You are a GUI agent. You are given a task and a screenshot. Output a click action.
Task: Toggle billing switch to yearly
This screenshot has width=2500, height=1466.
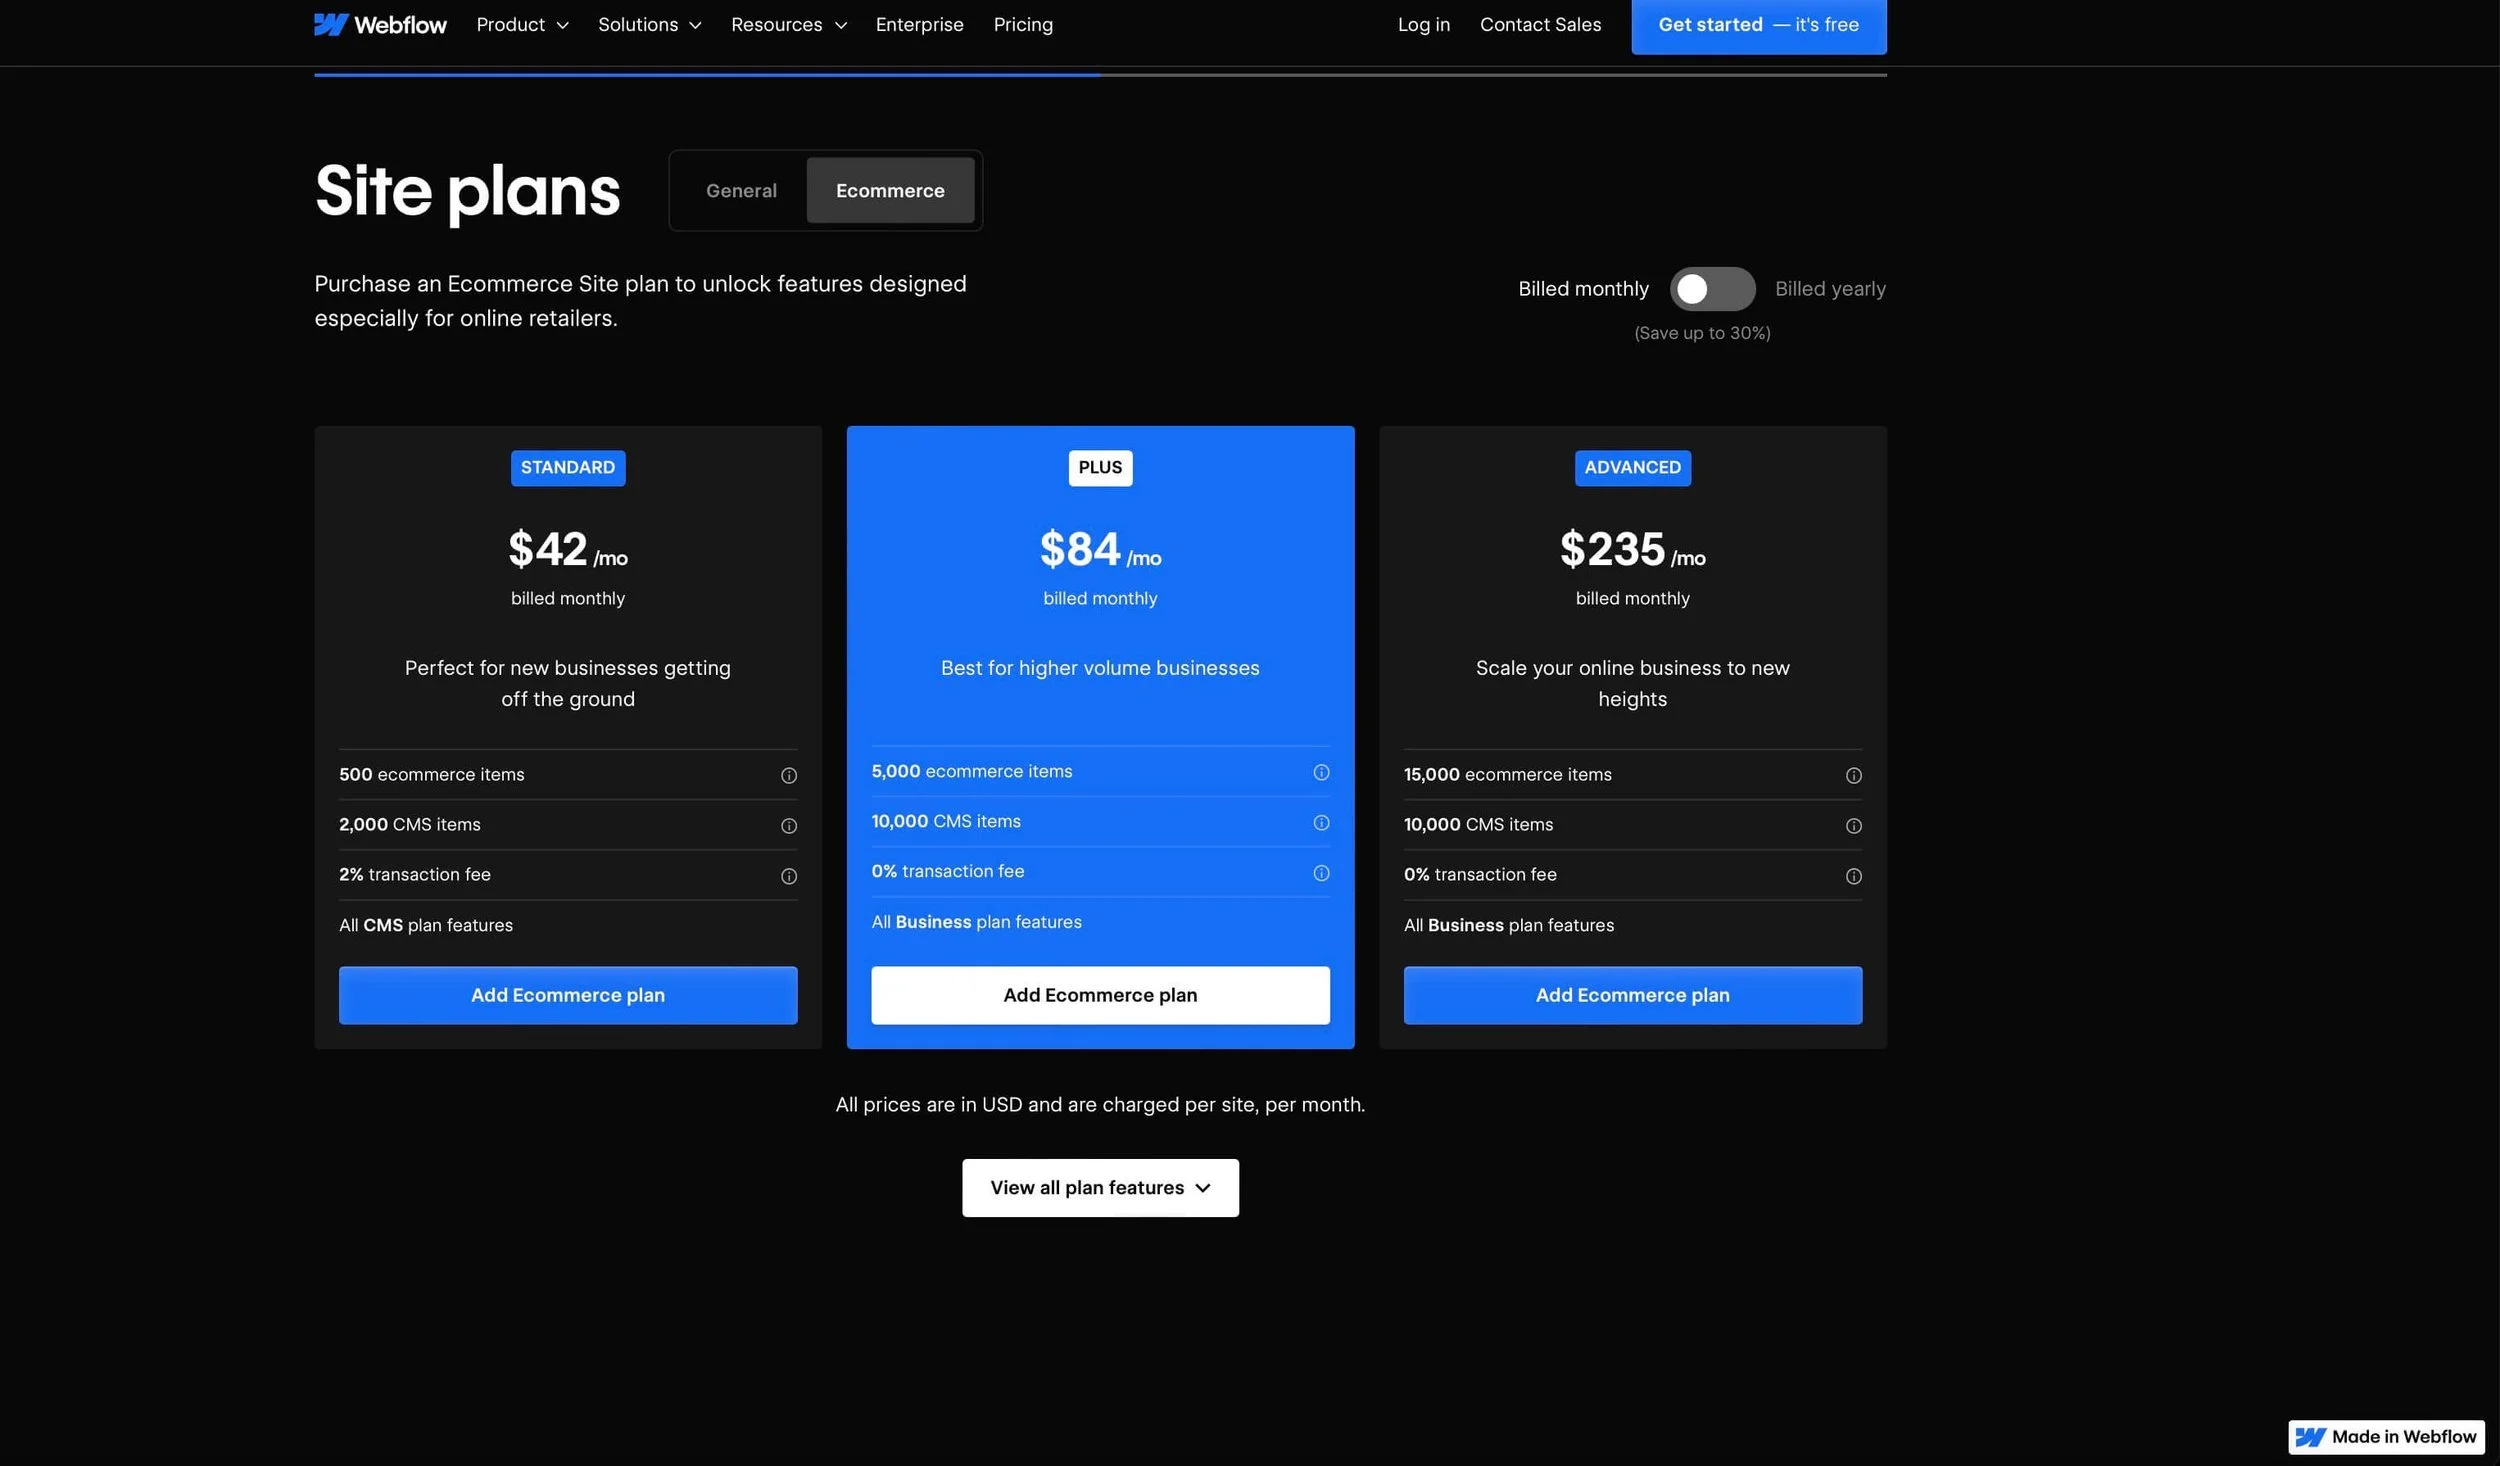pos(1711,289)
